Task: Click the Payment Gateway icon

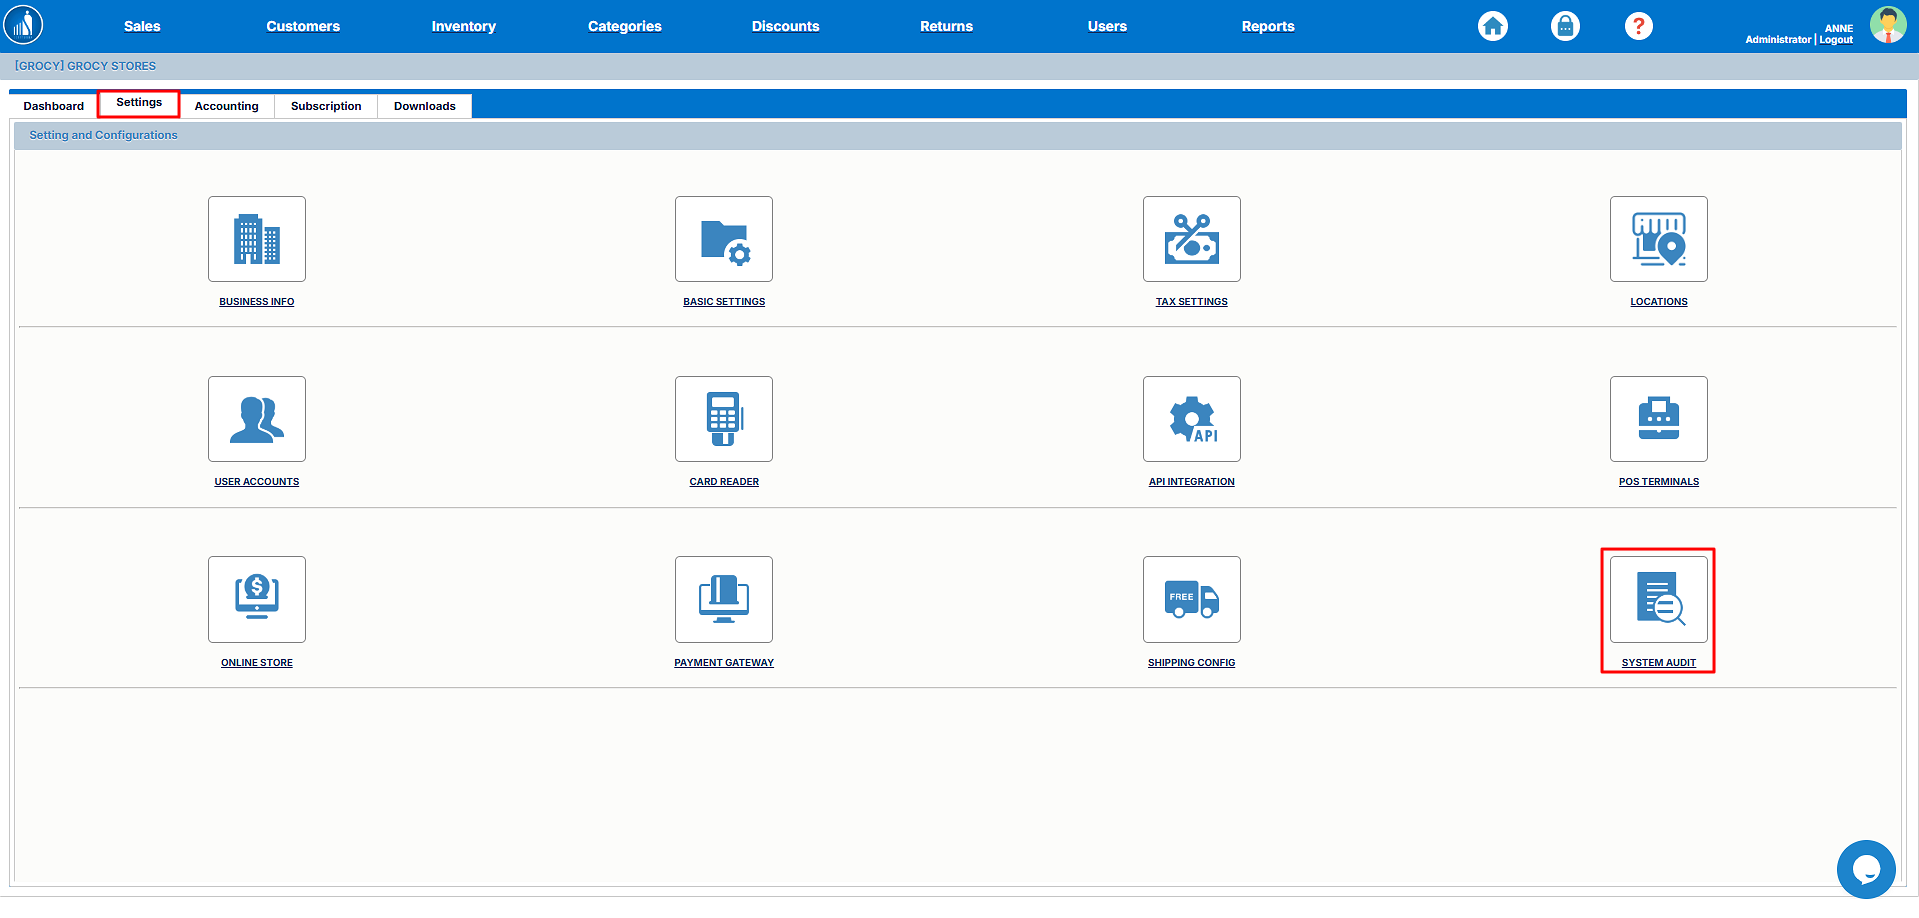Action: (724, 599)
